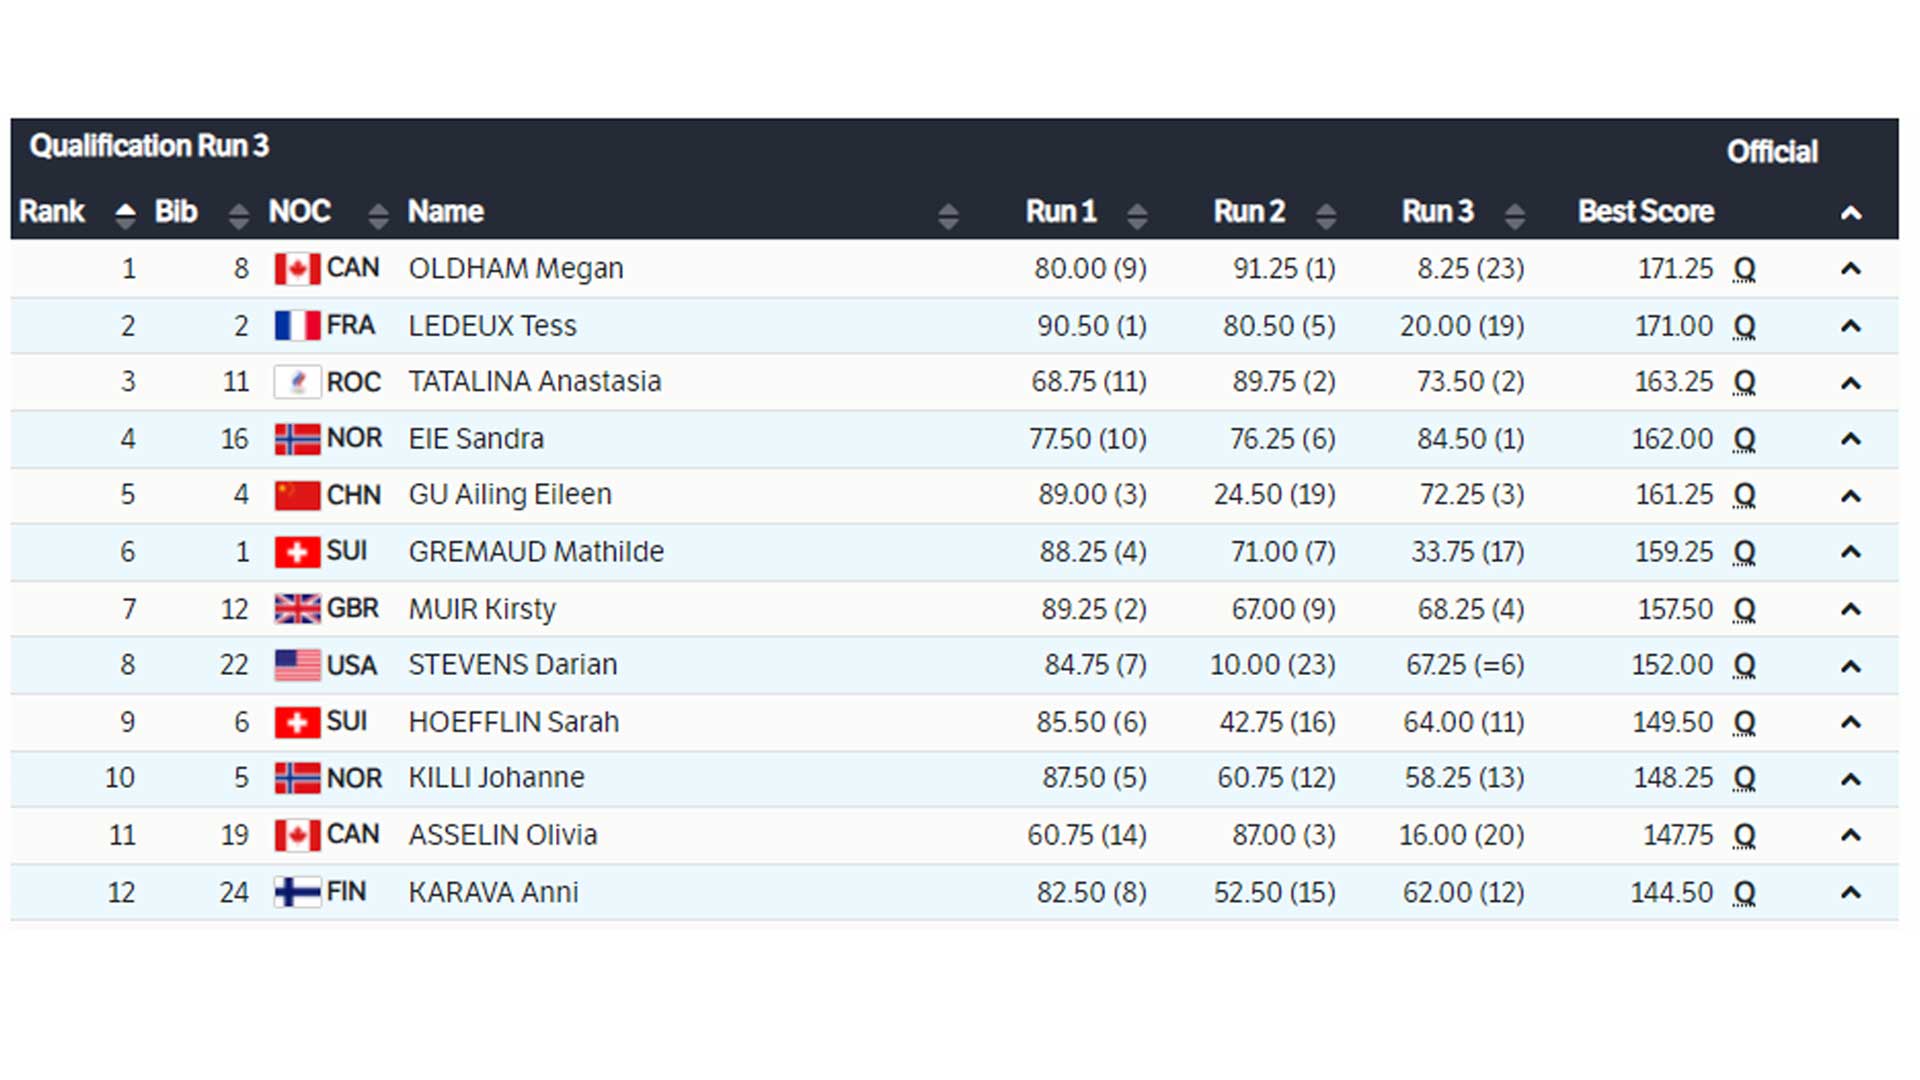Open athlete HOEFFLIN Sarah
The image size is (1920, 1080).
pyautogui.click(x=513, y=722)
